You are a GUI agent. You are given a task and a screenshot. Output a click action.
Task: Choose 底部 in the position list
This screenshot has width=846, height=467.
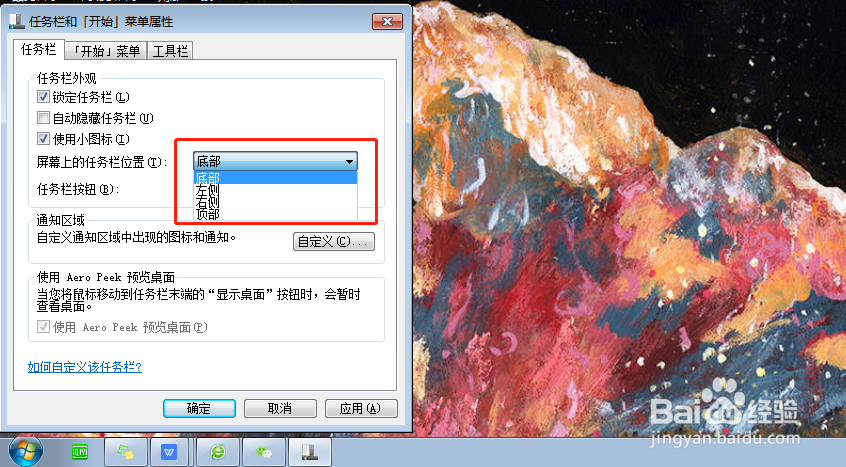(275, 178)
